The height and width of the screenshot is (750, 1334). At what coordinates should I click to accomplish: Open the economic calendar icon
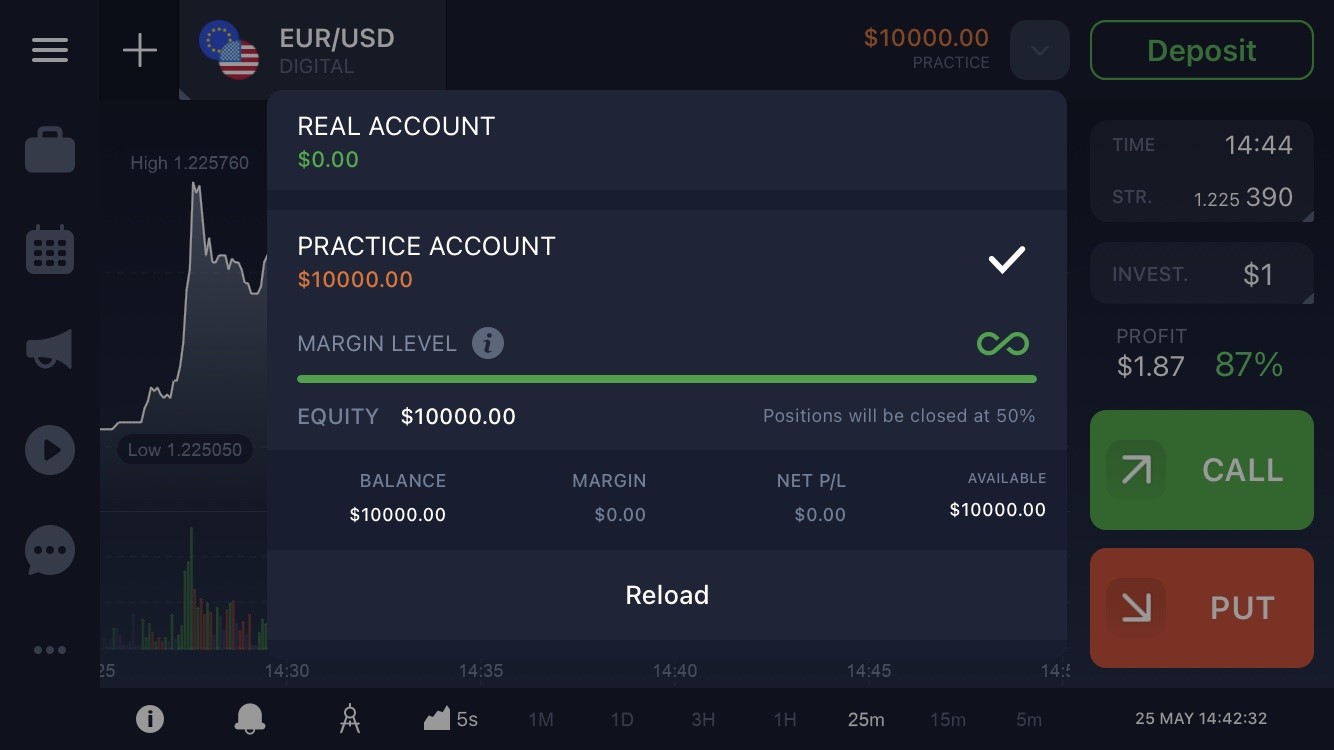[50, 249]
